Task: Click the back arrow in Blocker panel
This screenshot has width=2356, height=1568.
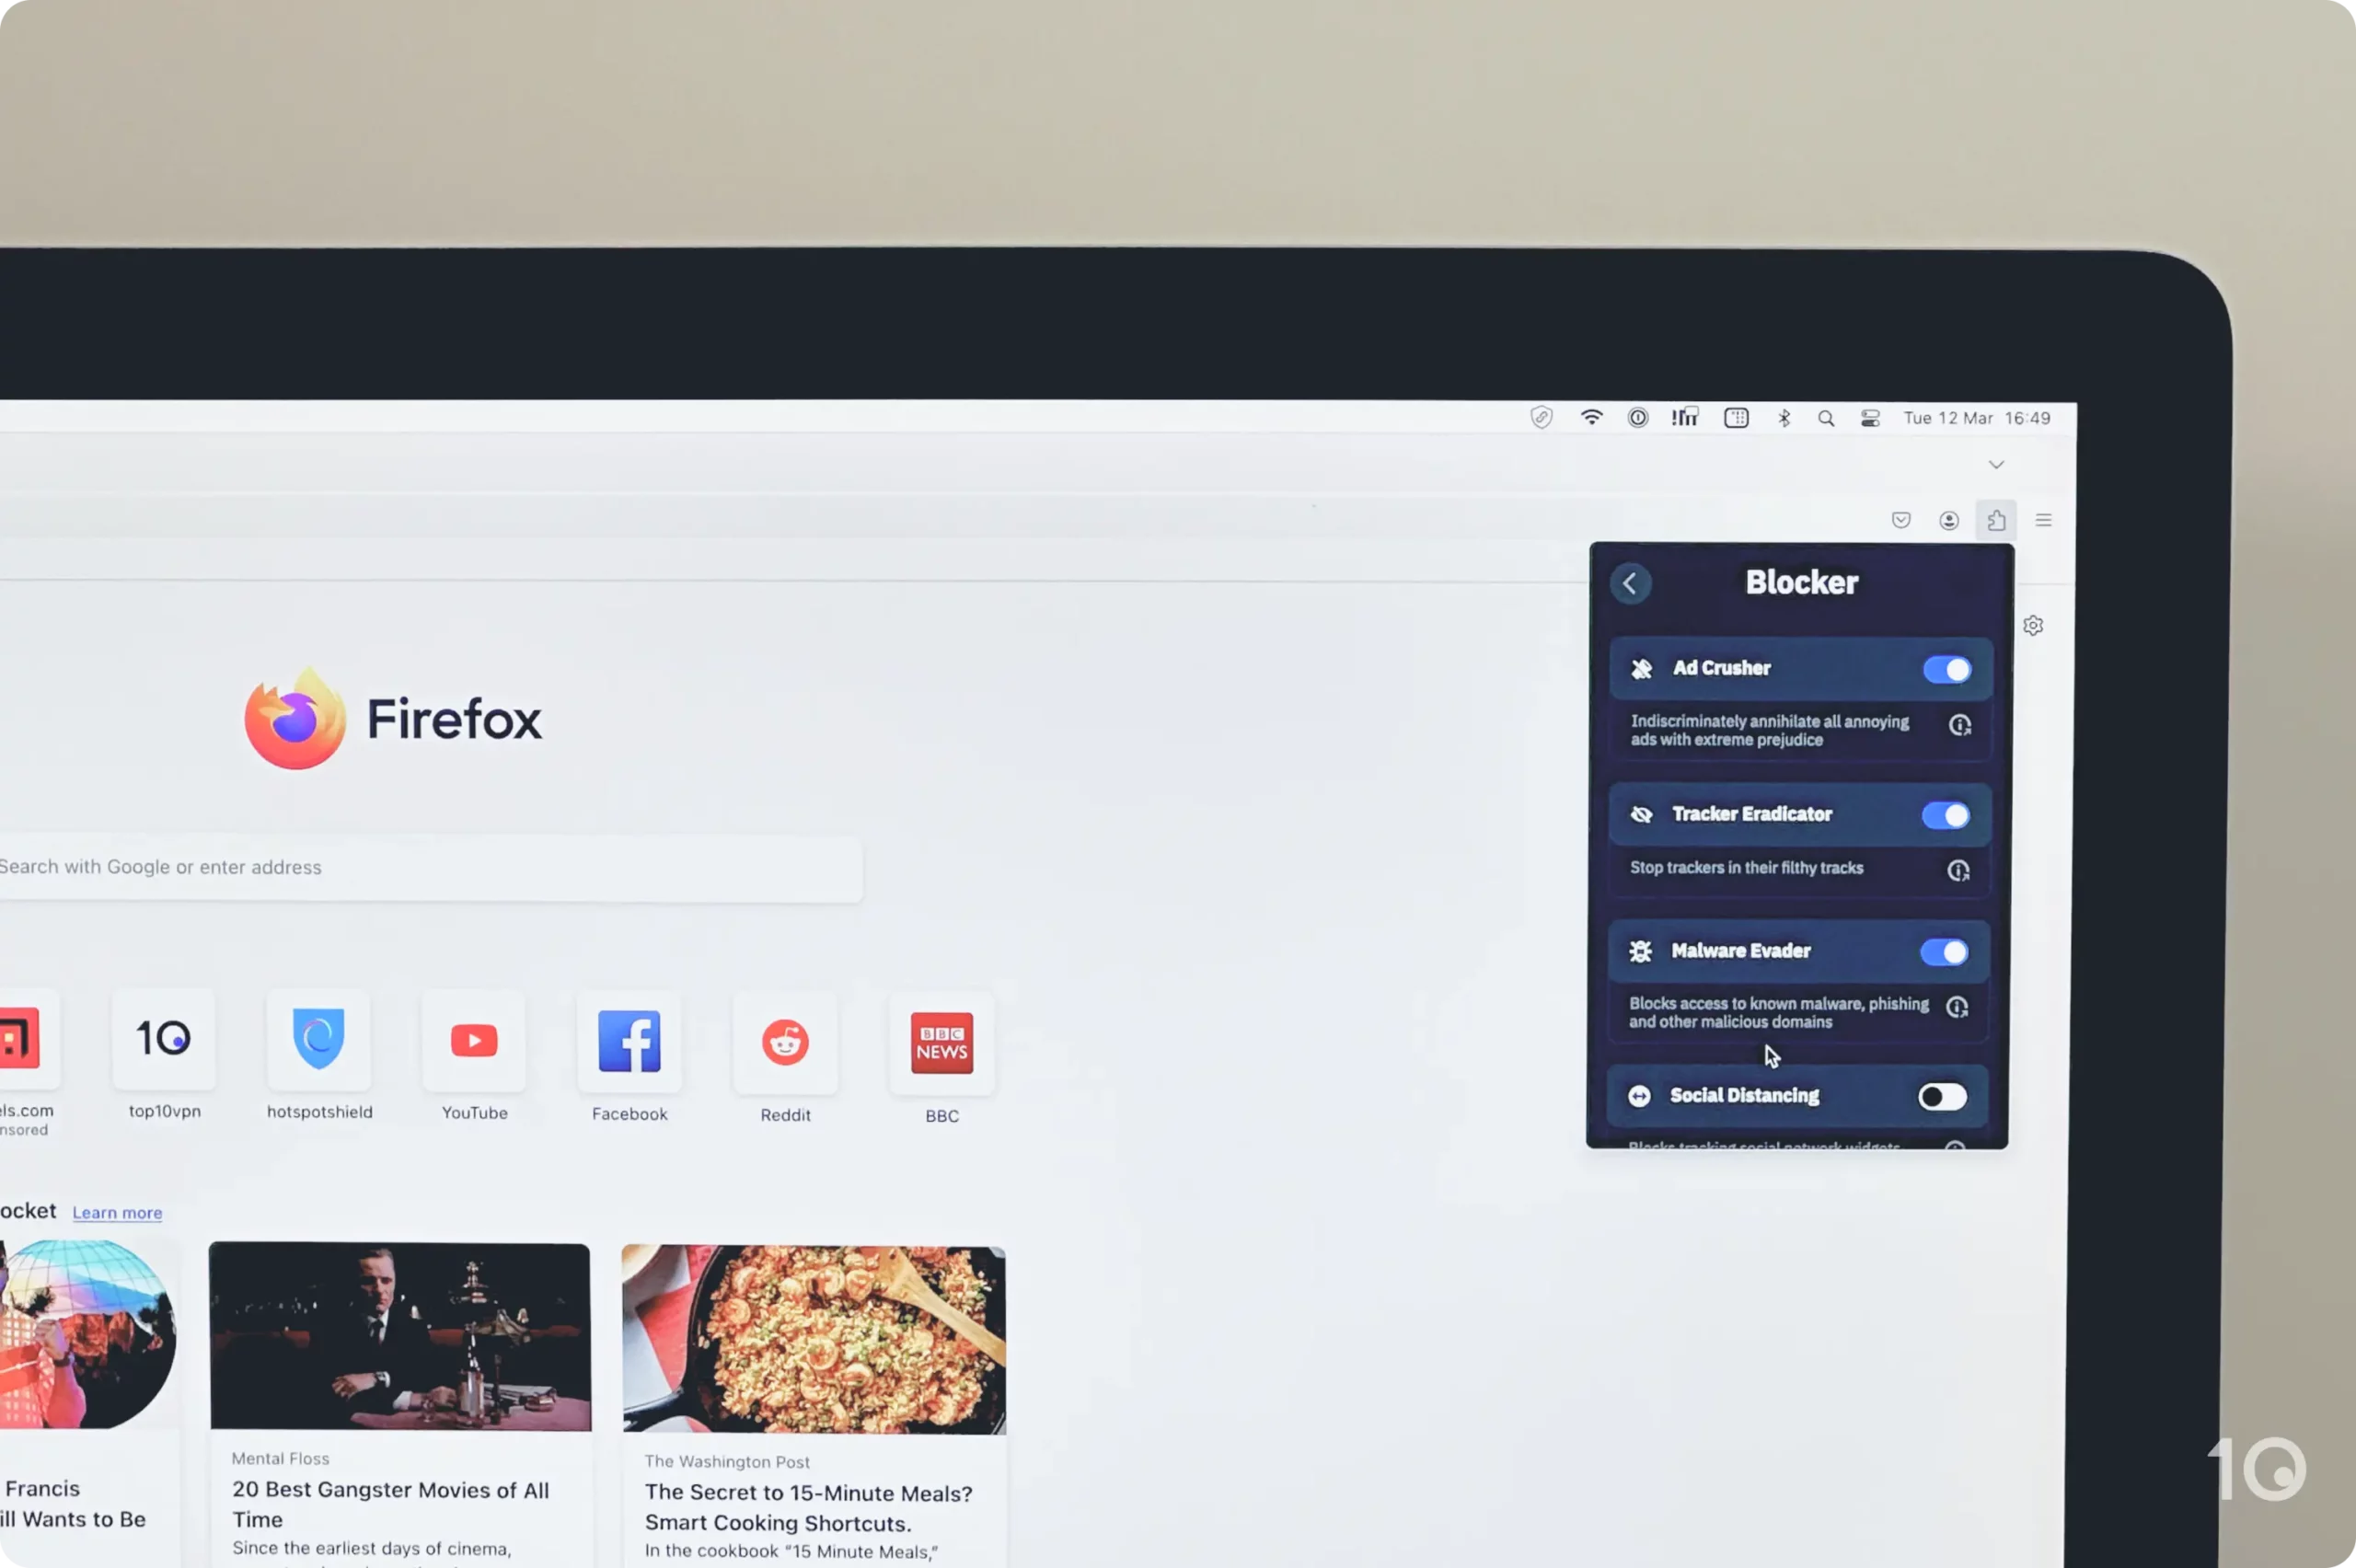Action: pyautogui.click(x=1630, y=581)
